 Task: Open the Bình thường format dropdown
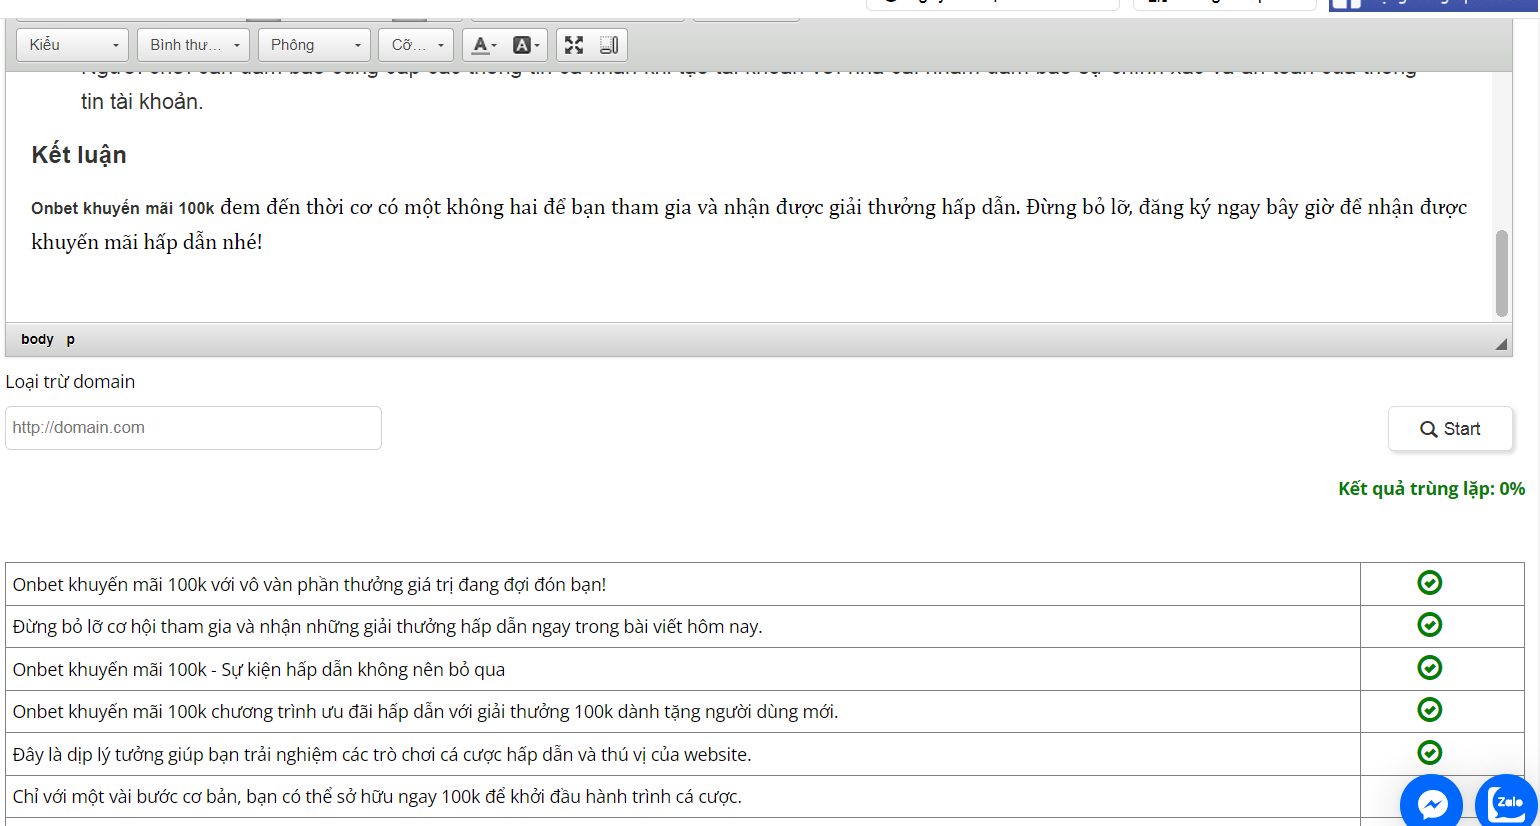(193, 45)
